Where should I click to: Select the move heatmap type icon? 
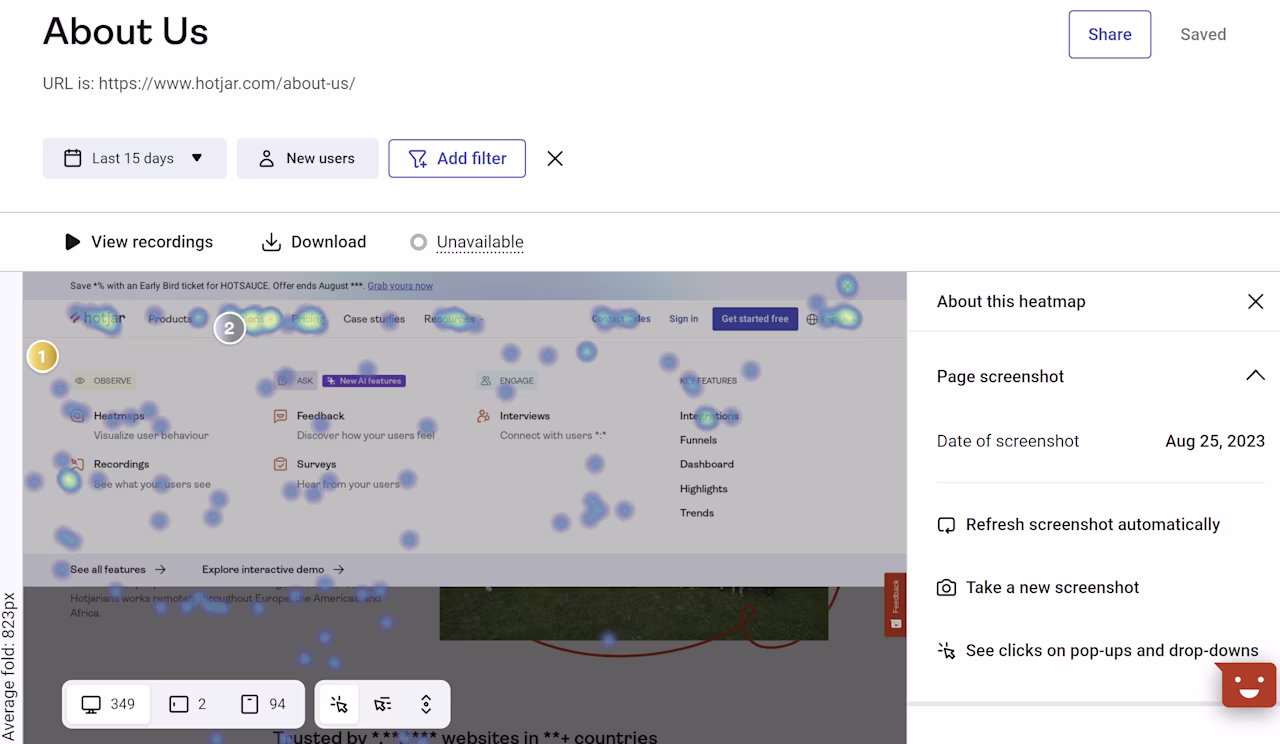click(x=382, y=704)
